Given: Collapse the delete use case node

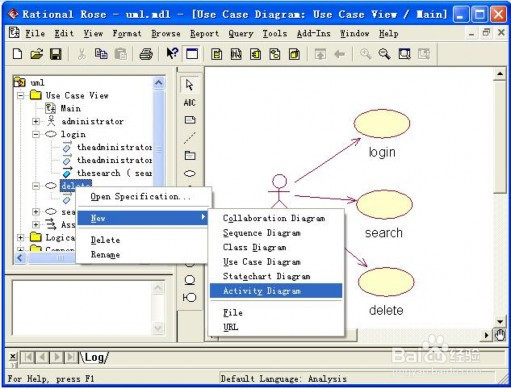Looking at the screenshot, I should click(36, 186).
